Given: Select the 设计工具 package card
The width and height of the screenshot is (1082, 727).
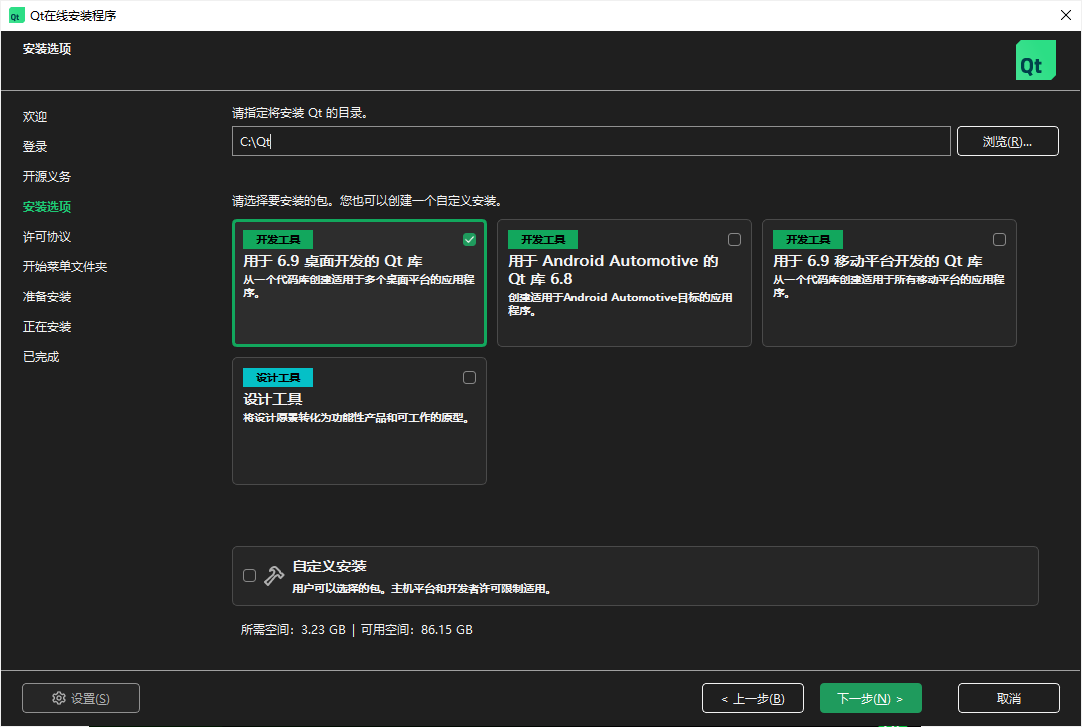Looking at the screenshot, I should point(360,421).
